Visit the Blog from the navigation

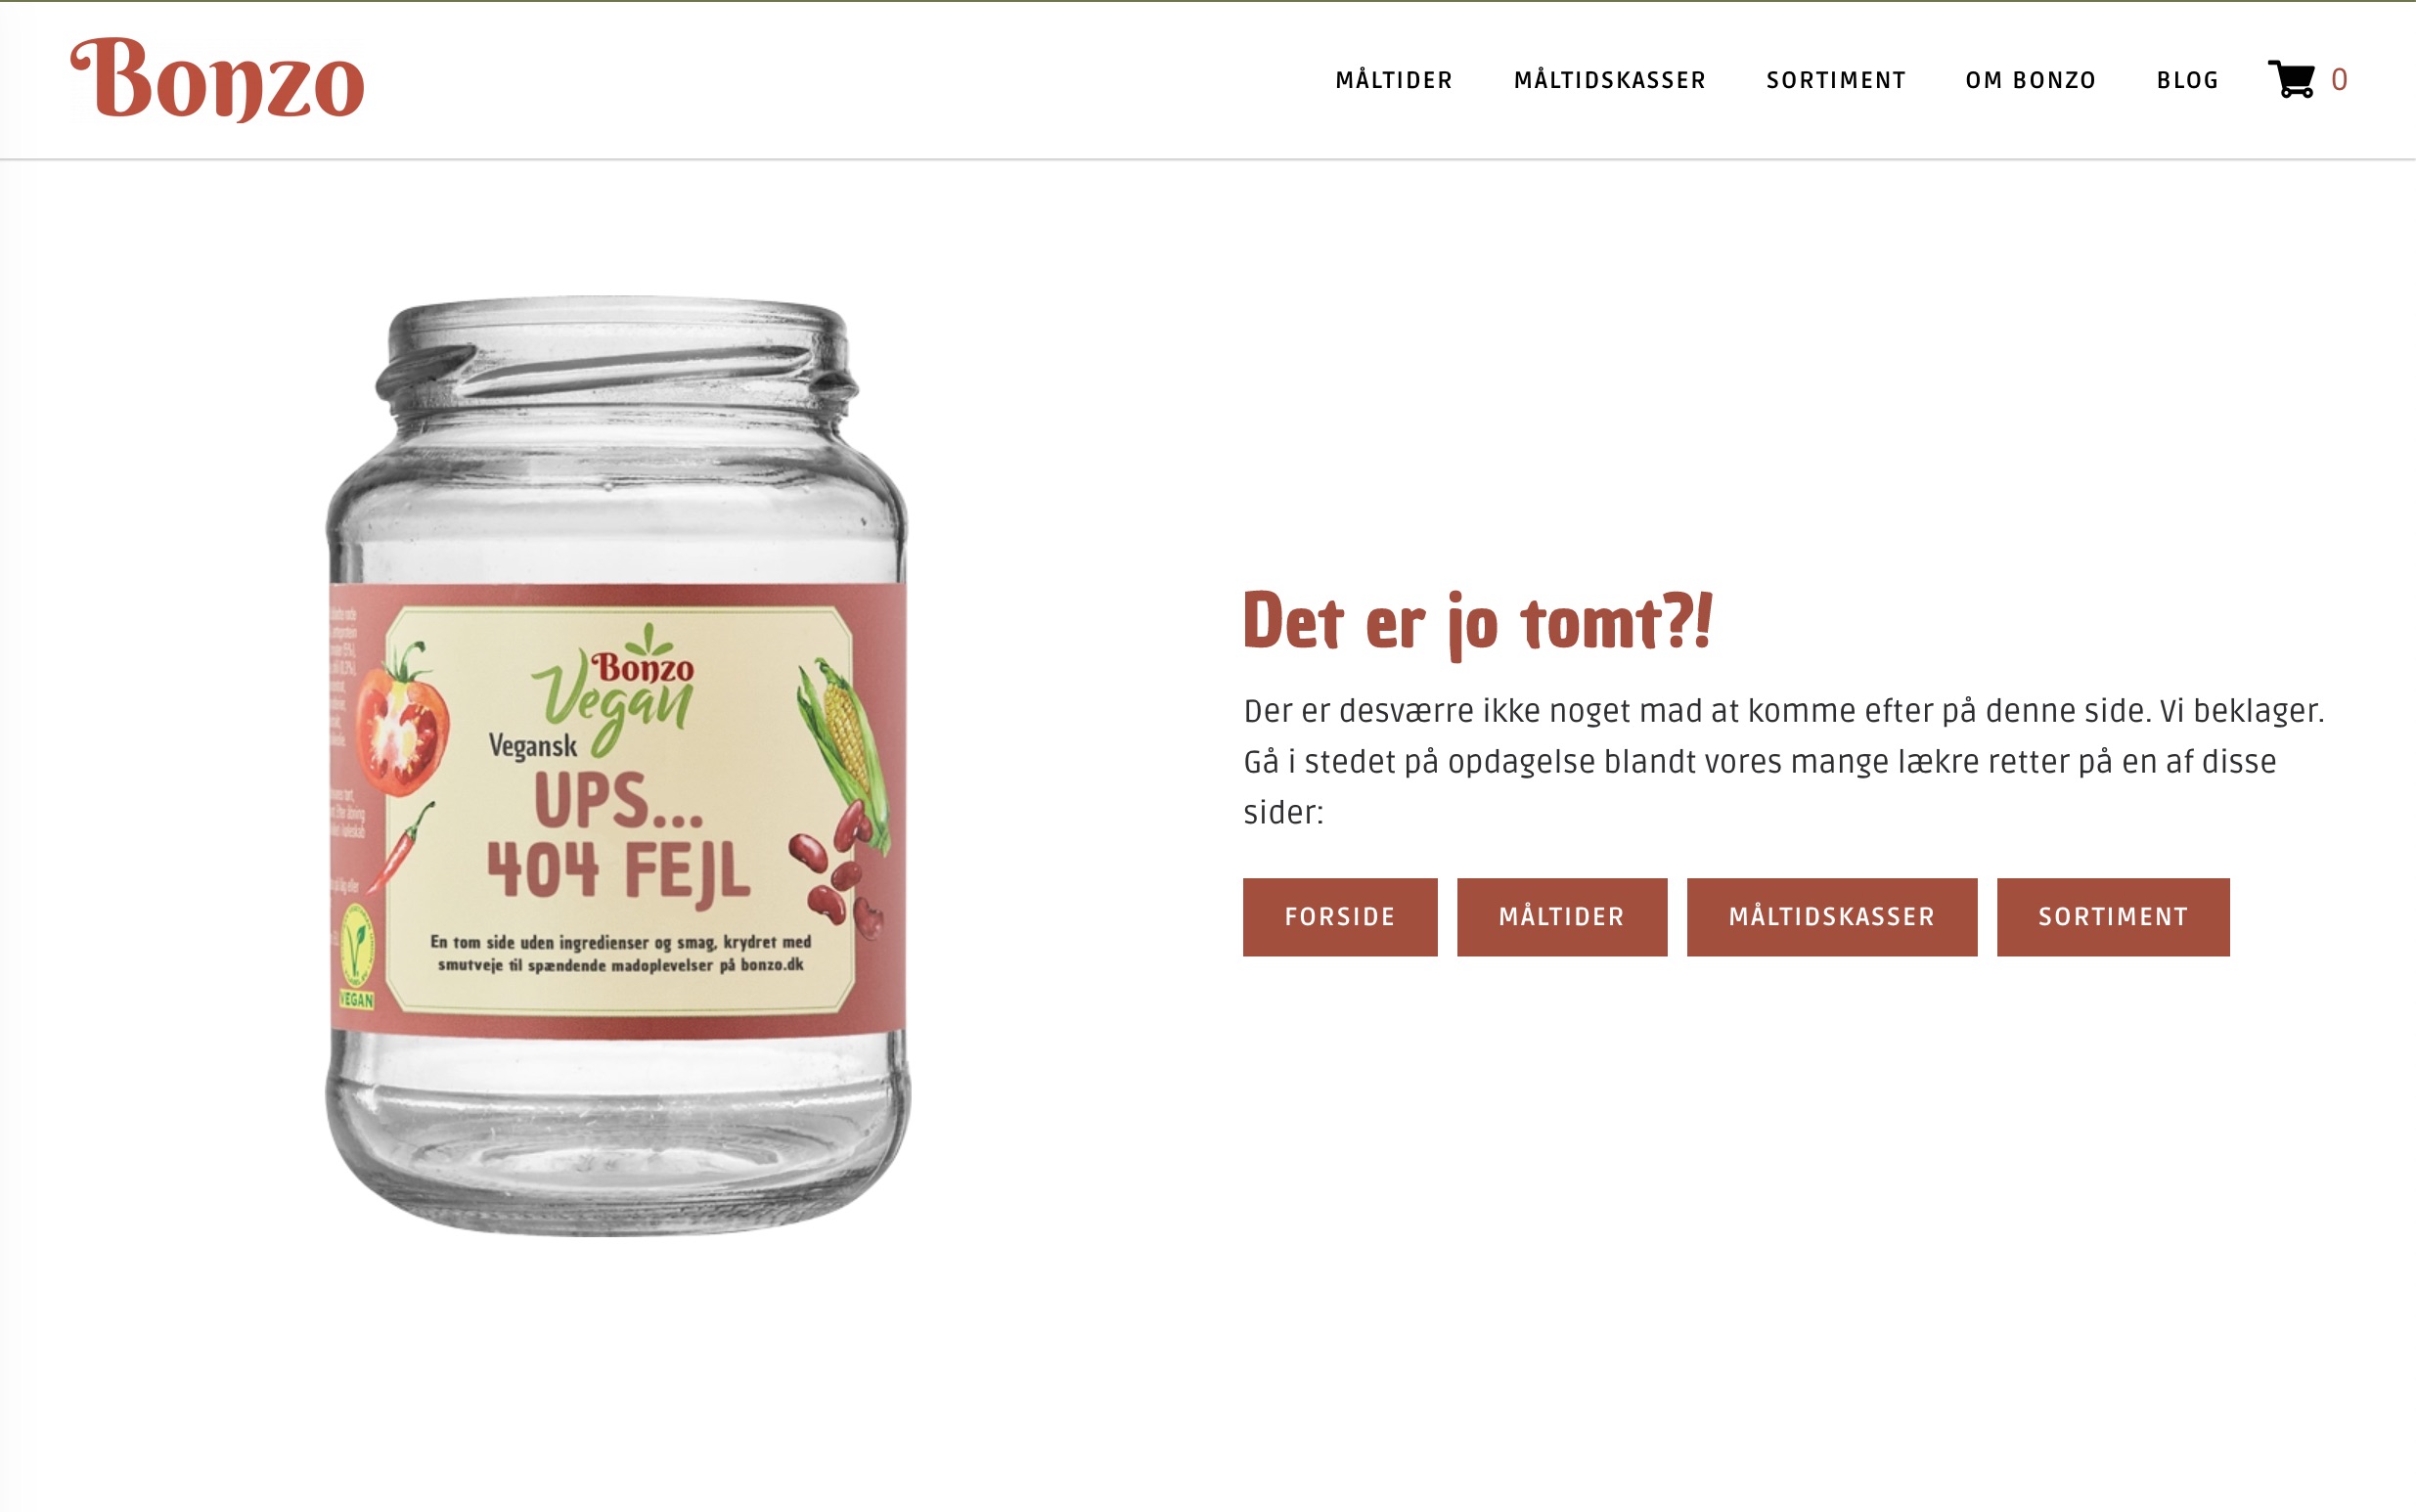coord(2187,80)
